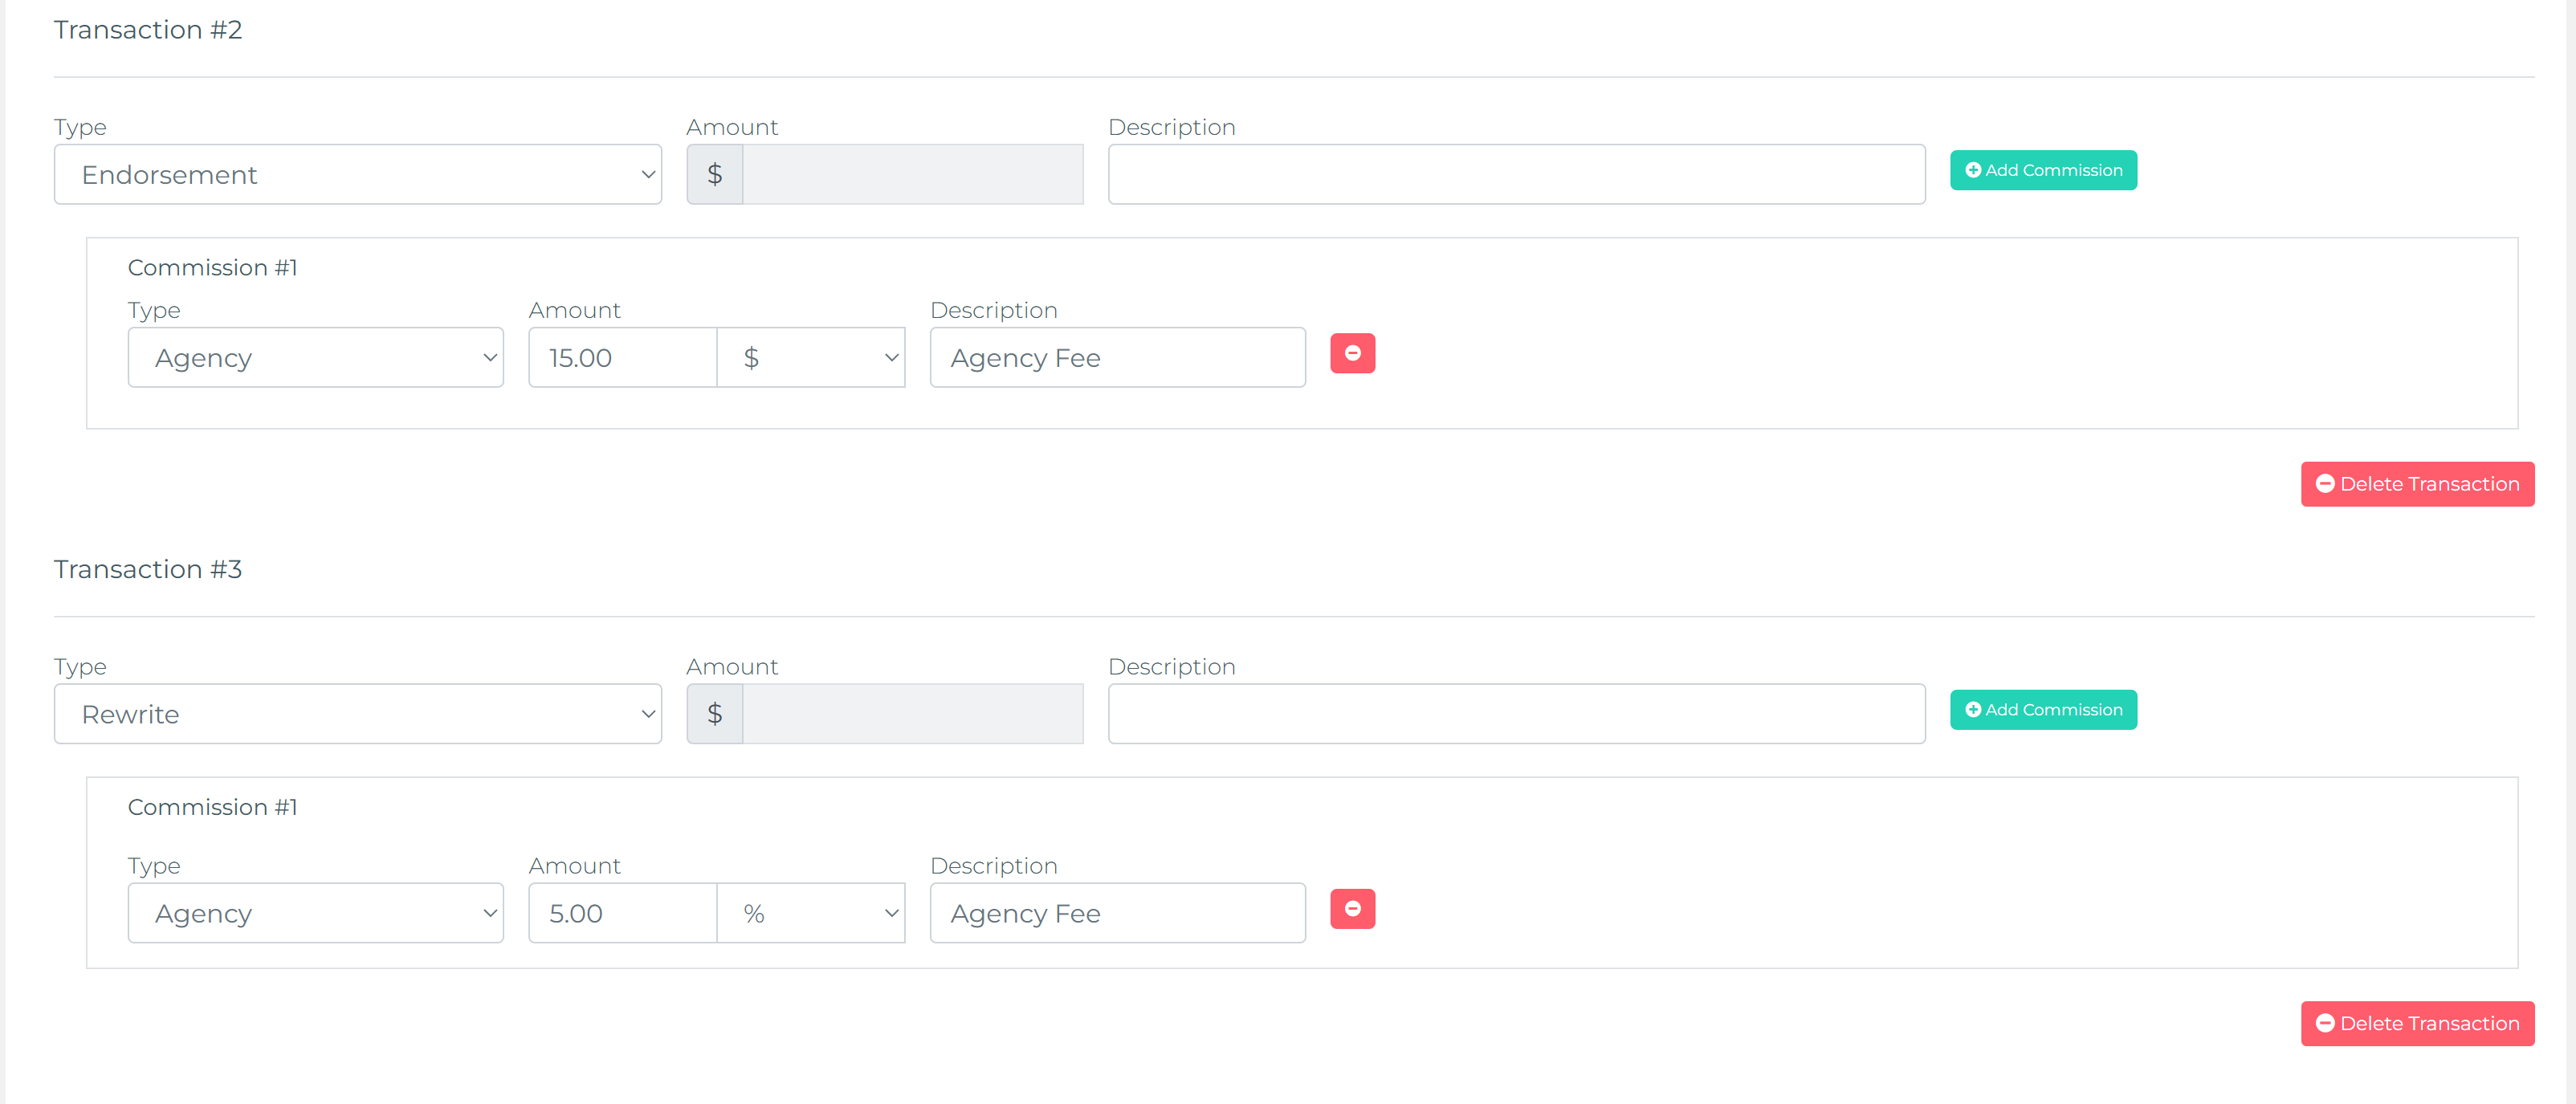Expand Agency commission type in Transaction #2
The image size is (2576, 1104).
[x=315, y=358]
